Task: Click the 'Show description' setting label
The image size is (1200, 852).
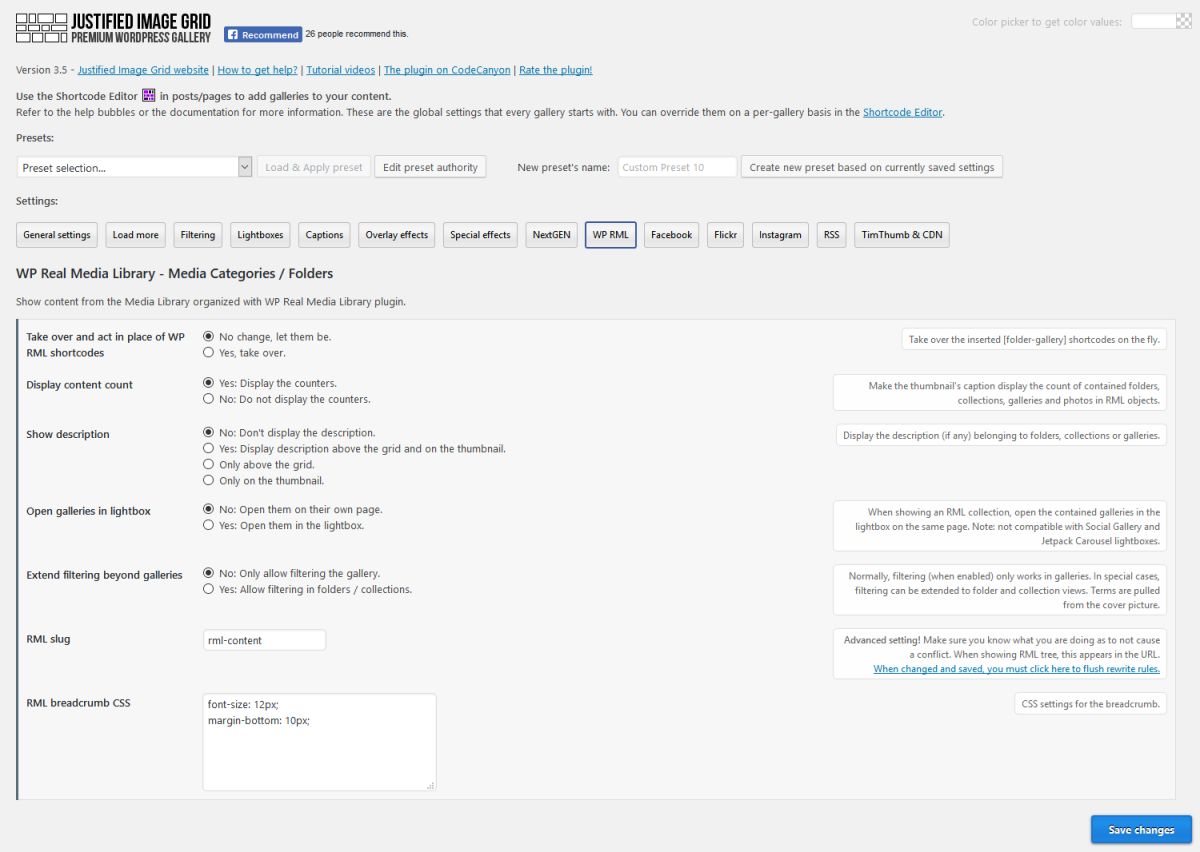Action: point(68,435)
